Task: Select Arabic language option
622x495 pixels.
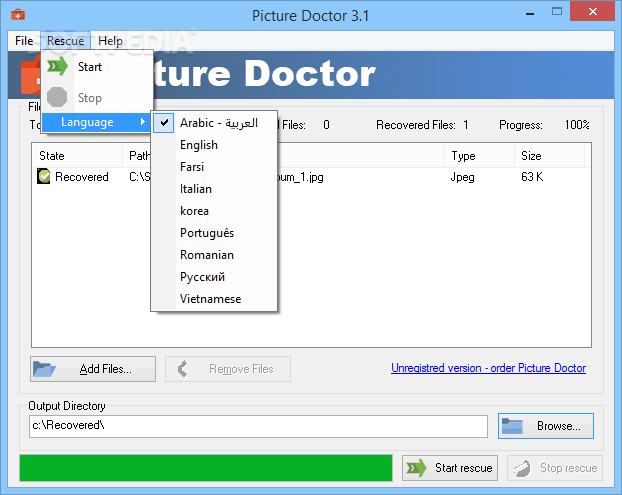Action: 214,123
